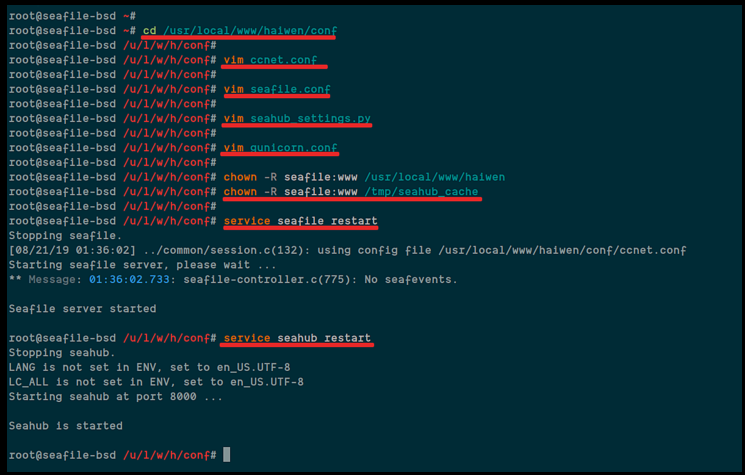Image resolution: width=745 pixels, height=475 pixels.
Task: Click the "Seahub is started" line
Action: [66, 425]
